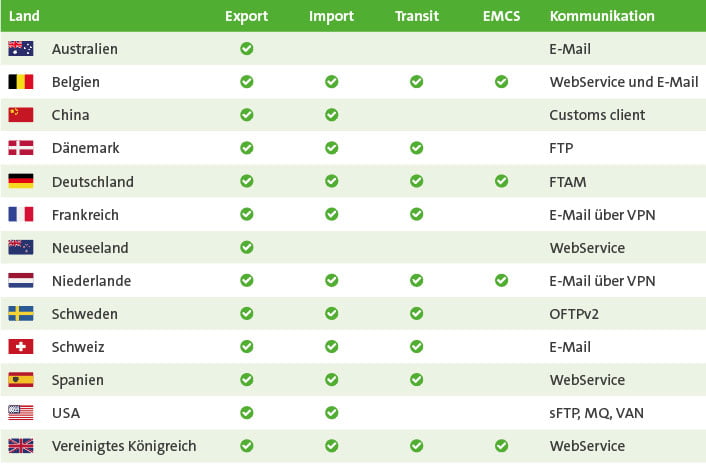
Task: Click the Transit checkmark for Spanien
Action: (416, 380)
